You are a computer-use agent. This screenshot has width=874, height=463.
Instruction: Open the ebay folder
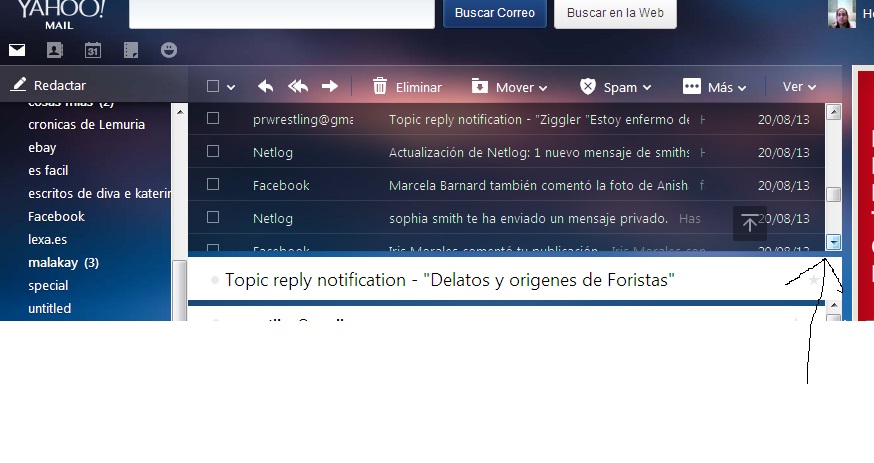(42, 148)
